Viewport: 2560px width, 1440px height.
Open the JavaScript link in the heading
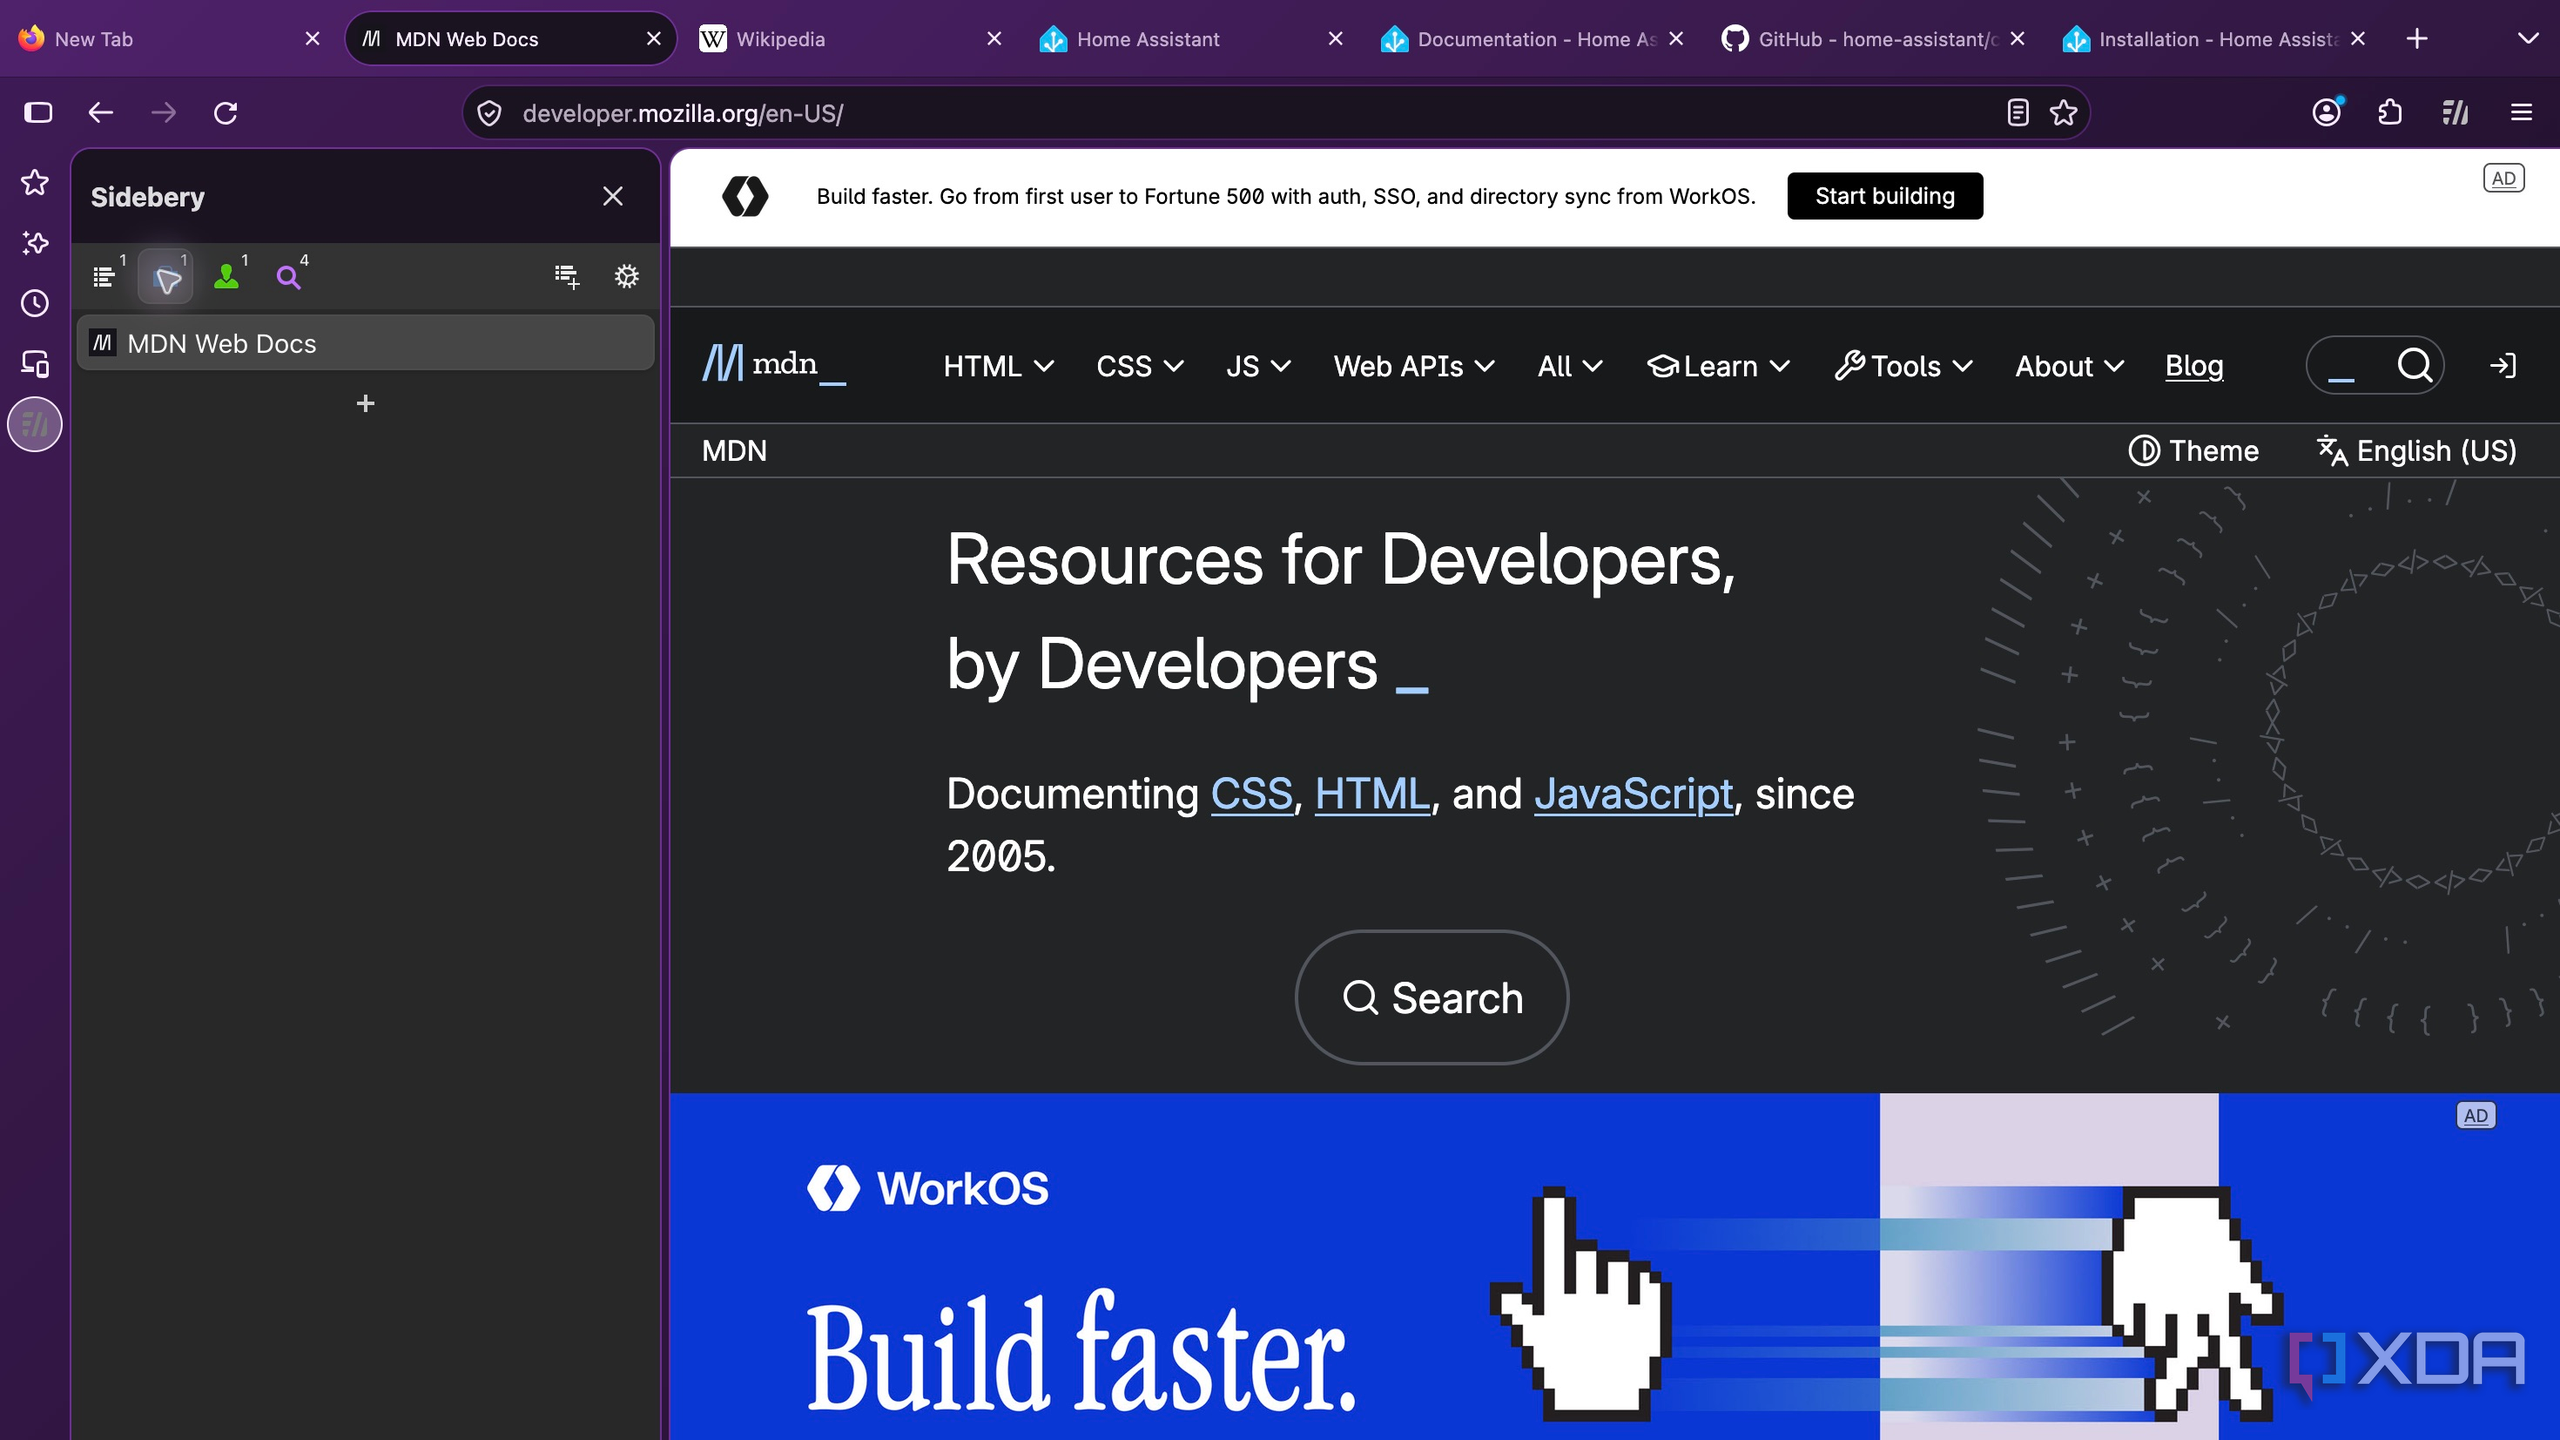(1633, 794)
